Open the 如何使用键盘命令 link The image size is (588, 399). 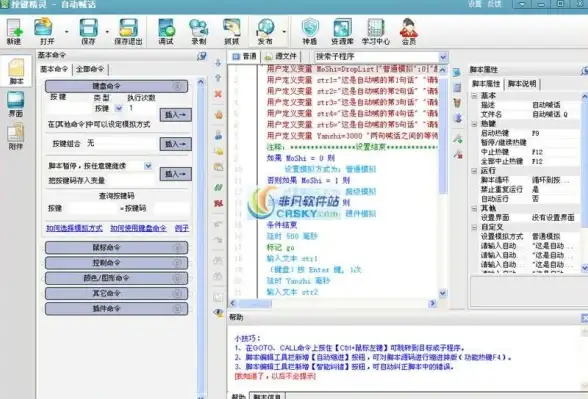[138, 228]
